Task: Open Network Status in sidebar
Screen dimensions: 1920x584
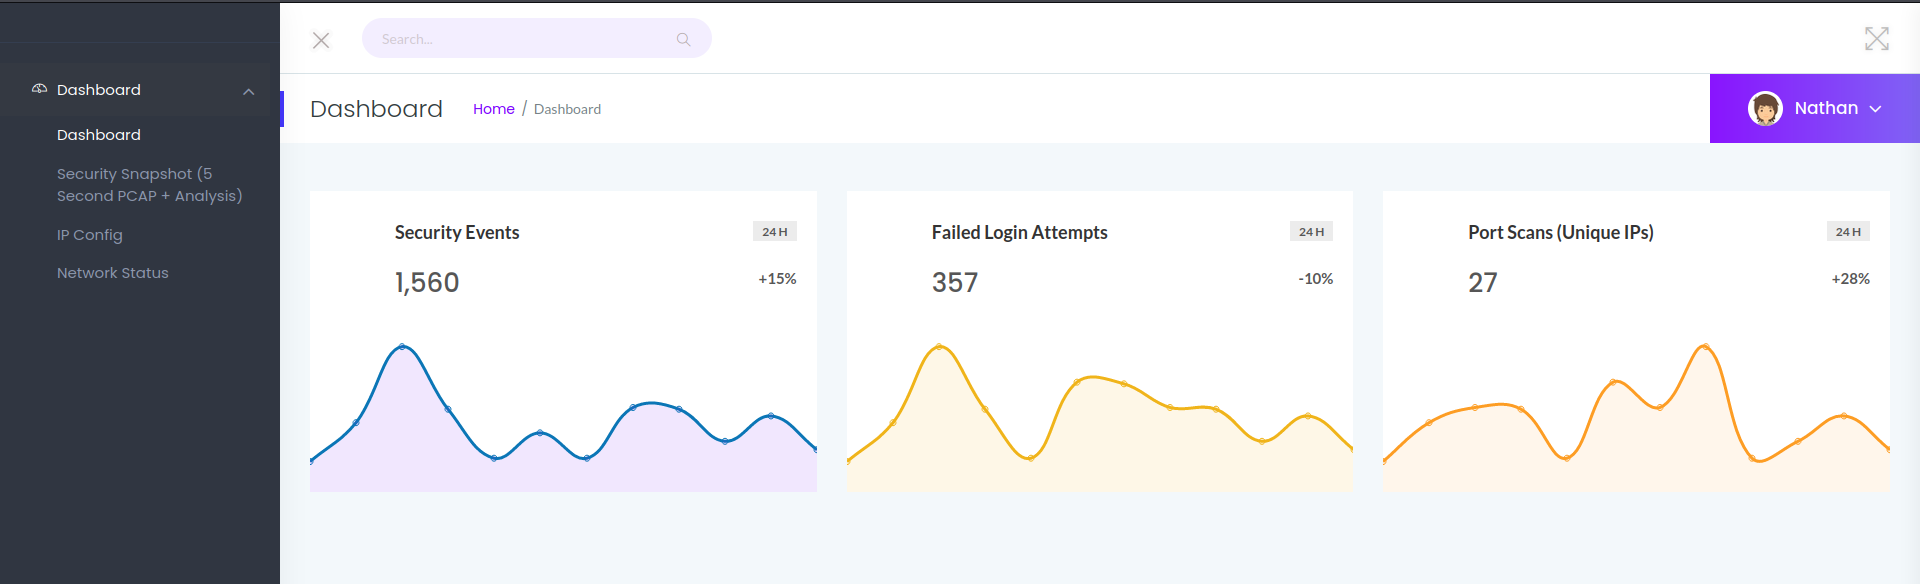Action: coord(112,273)
